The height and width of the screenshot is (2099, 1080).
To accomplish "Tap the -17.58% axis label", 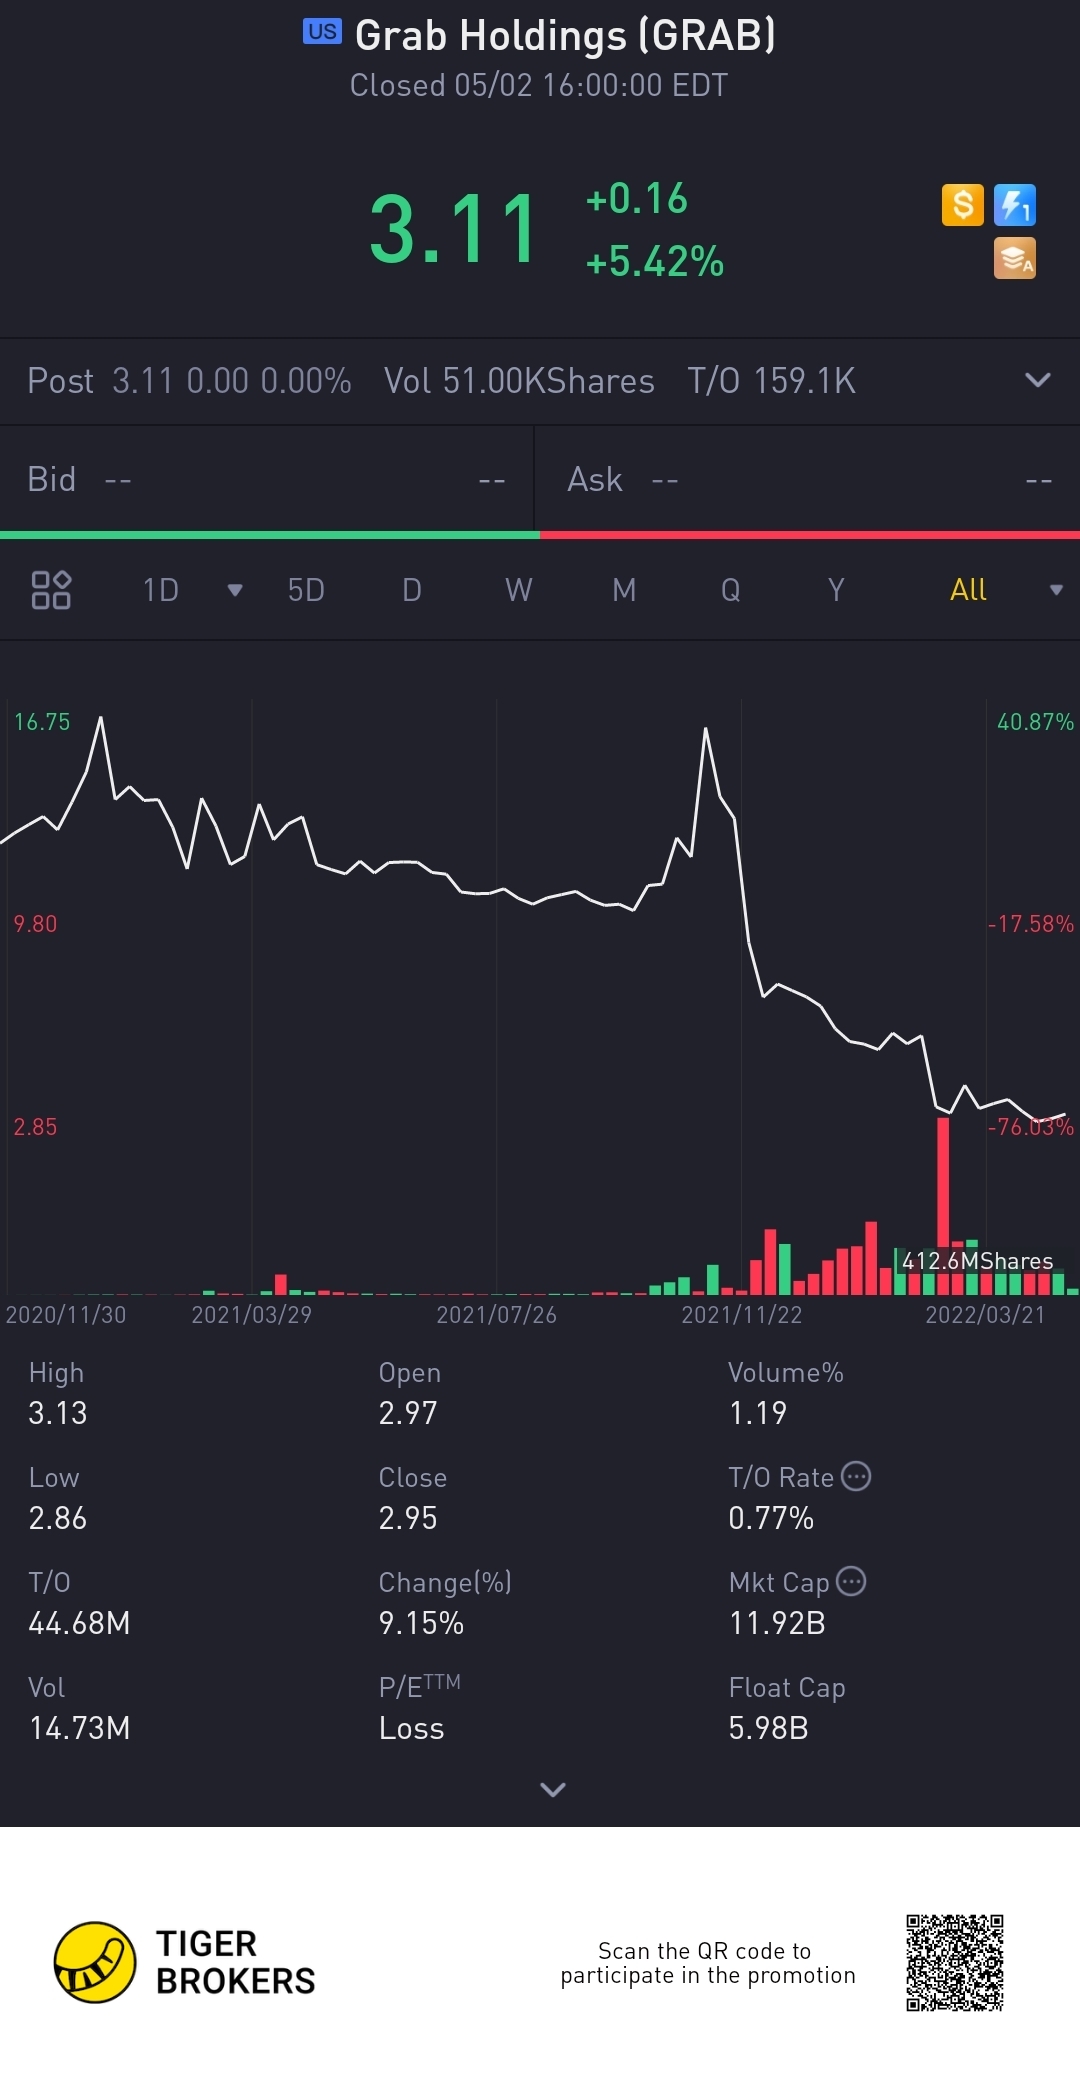I will pos(1030,924).
